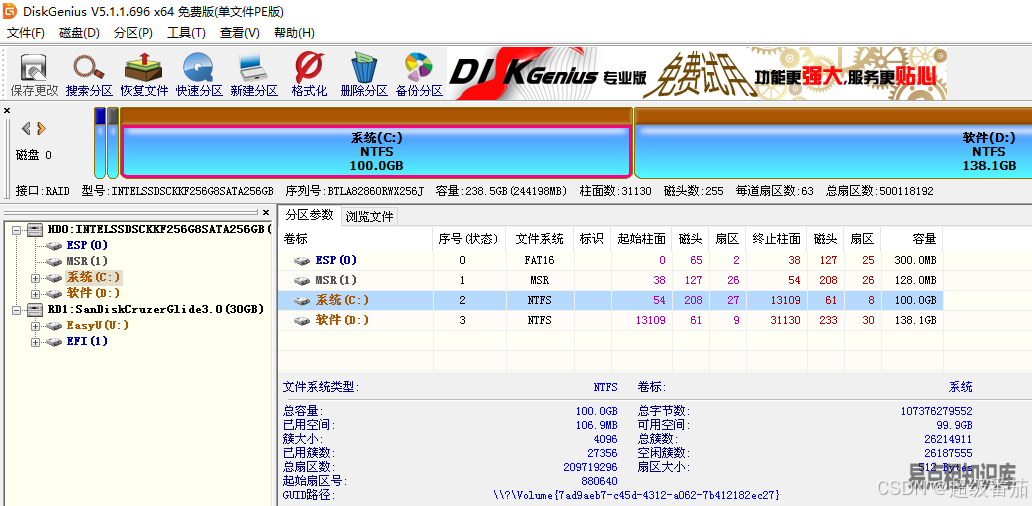1032x506 pixels.
Task: Click the 删除分区 delete partition icon
Action: coord(364,75)
